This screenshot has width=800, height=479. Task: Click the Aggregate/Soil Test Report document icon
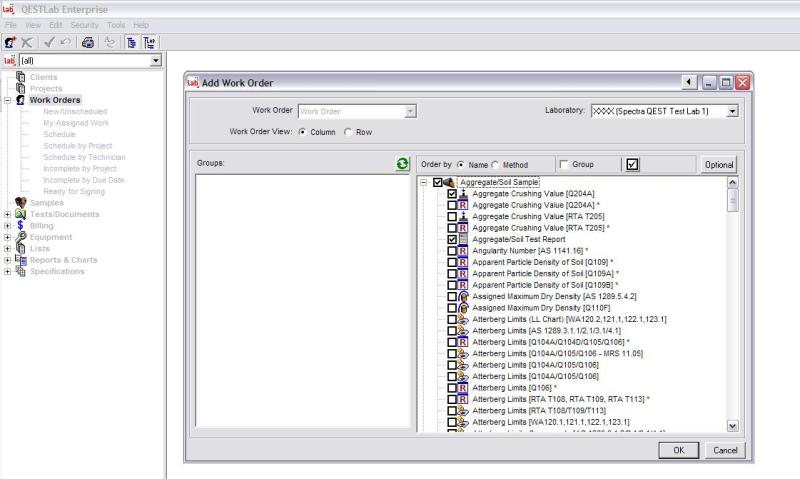[464, 240]
